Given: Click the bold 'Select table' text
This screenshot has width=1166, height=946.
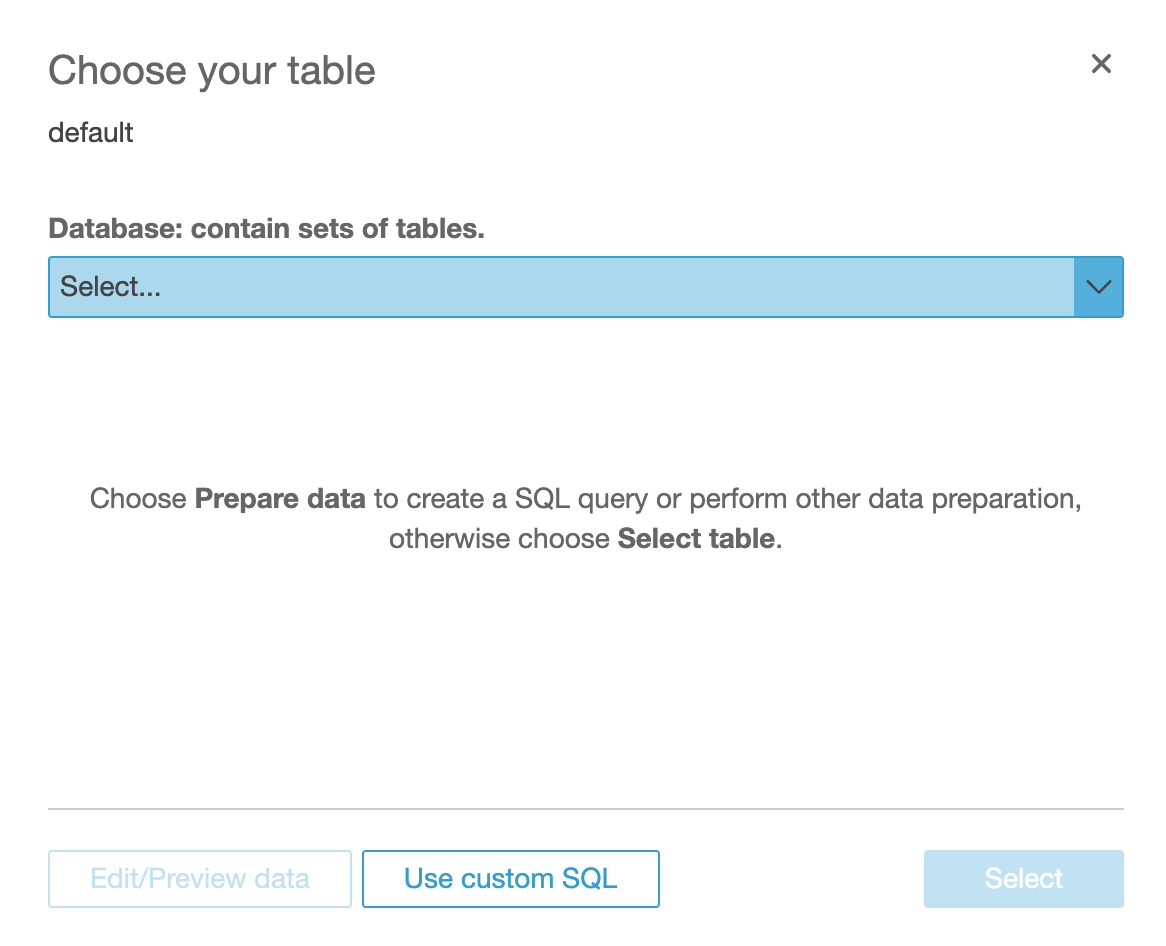Looking at the screenshot, I should 696,538.
